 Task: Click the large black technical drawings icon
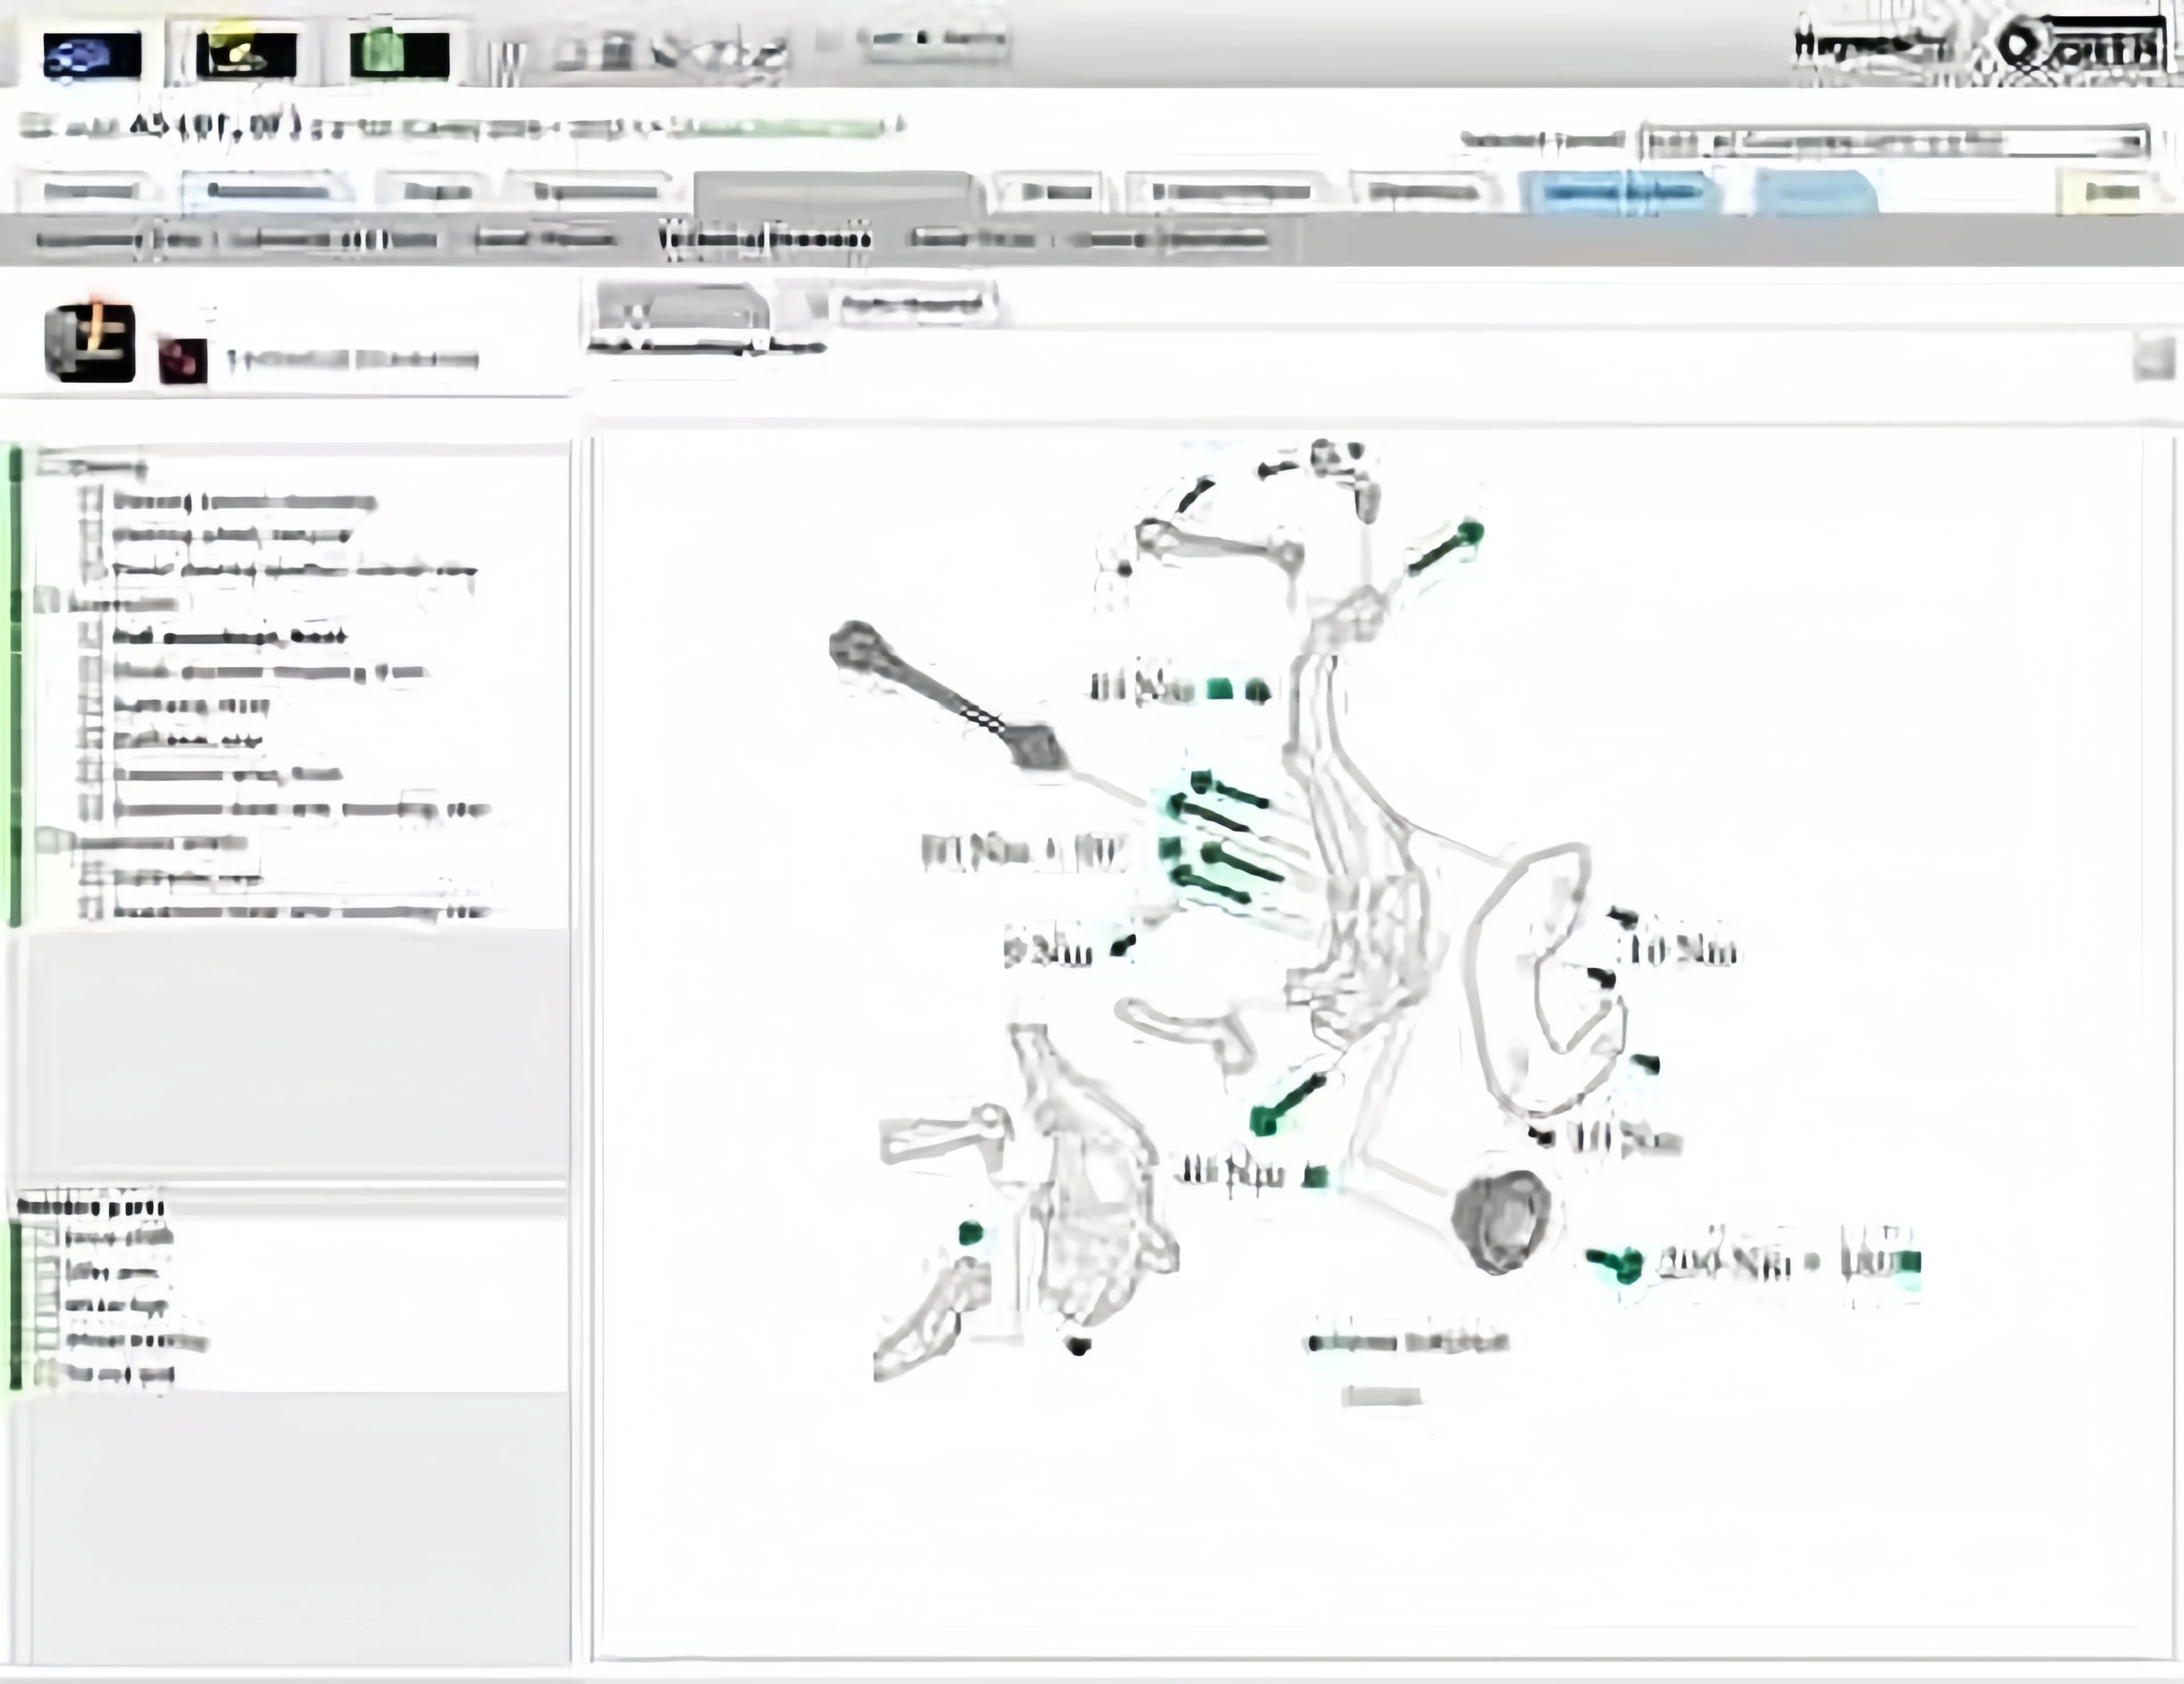[90, 343]
